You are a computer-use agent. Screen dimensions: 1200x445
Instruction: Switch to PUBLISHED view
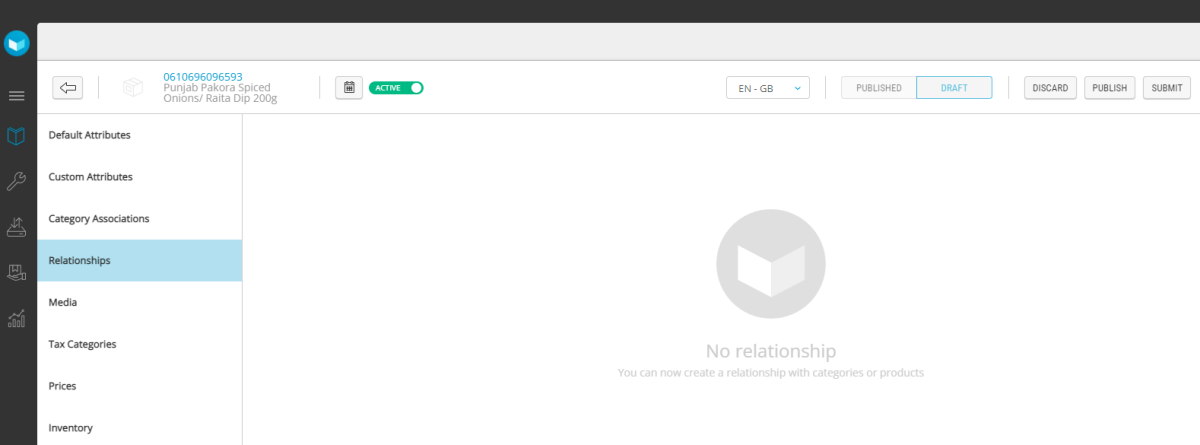[x=879, y=88]
